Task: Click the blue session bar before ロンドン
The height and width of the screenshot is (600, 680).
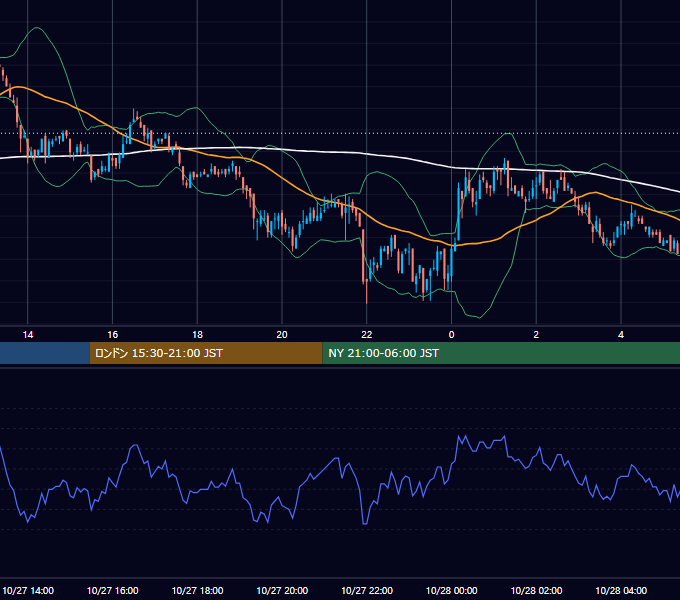Action: coord(45,353)
